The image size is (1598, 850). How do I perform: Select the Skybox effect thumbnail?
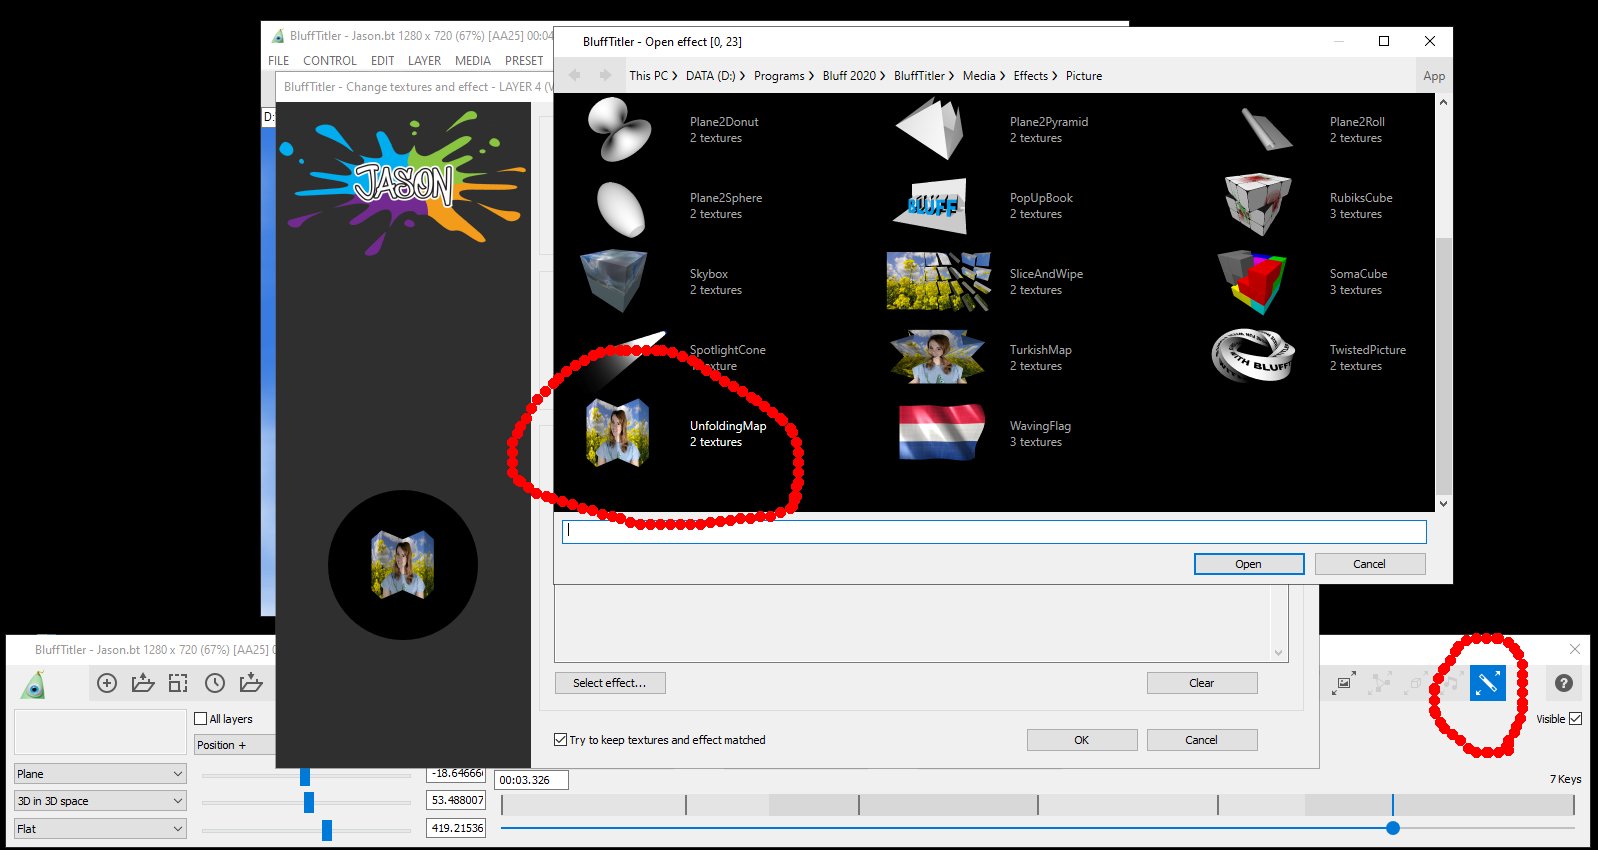(613, 281)
